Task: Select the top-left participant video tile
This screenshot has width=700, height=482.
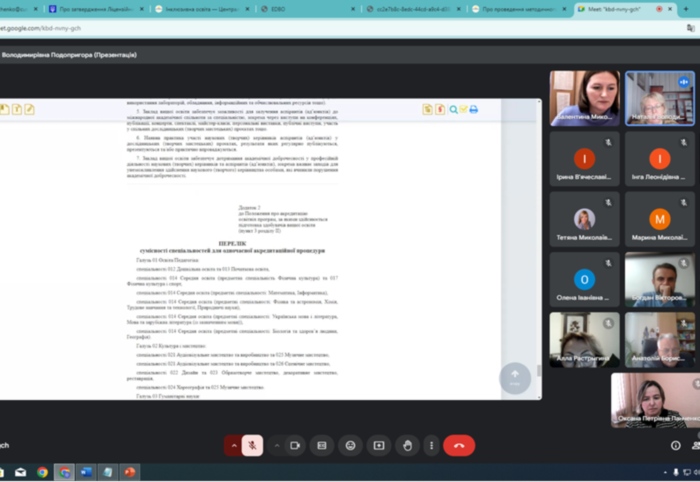Action: click(583, 97)
